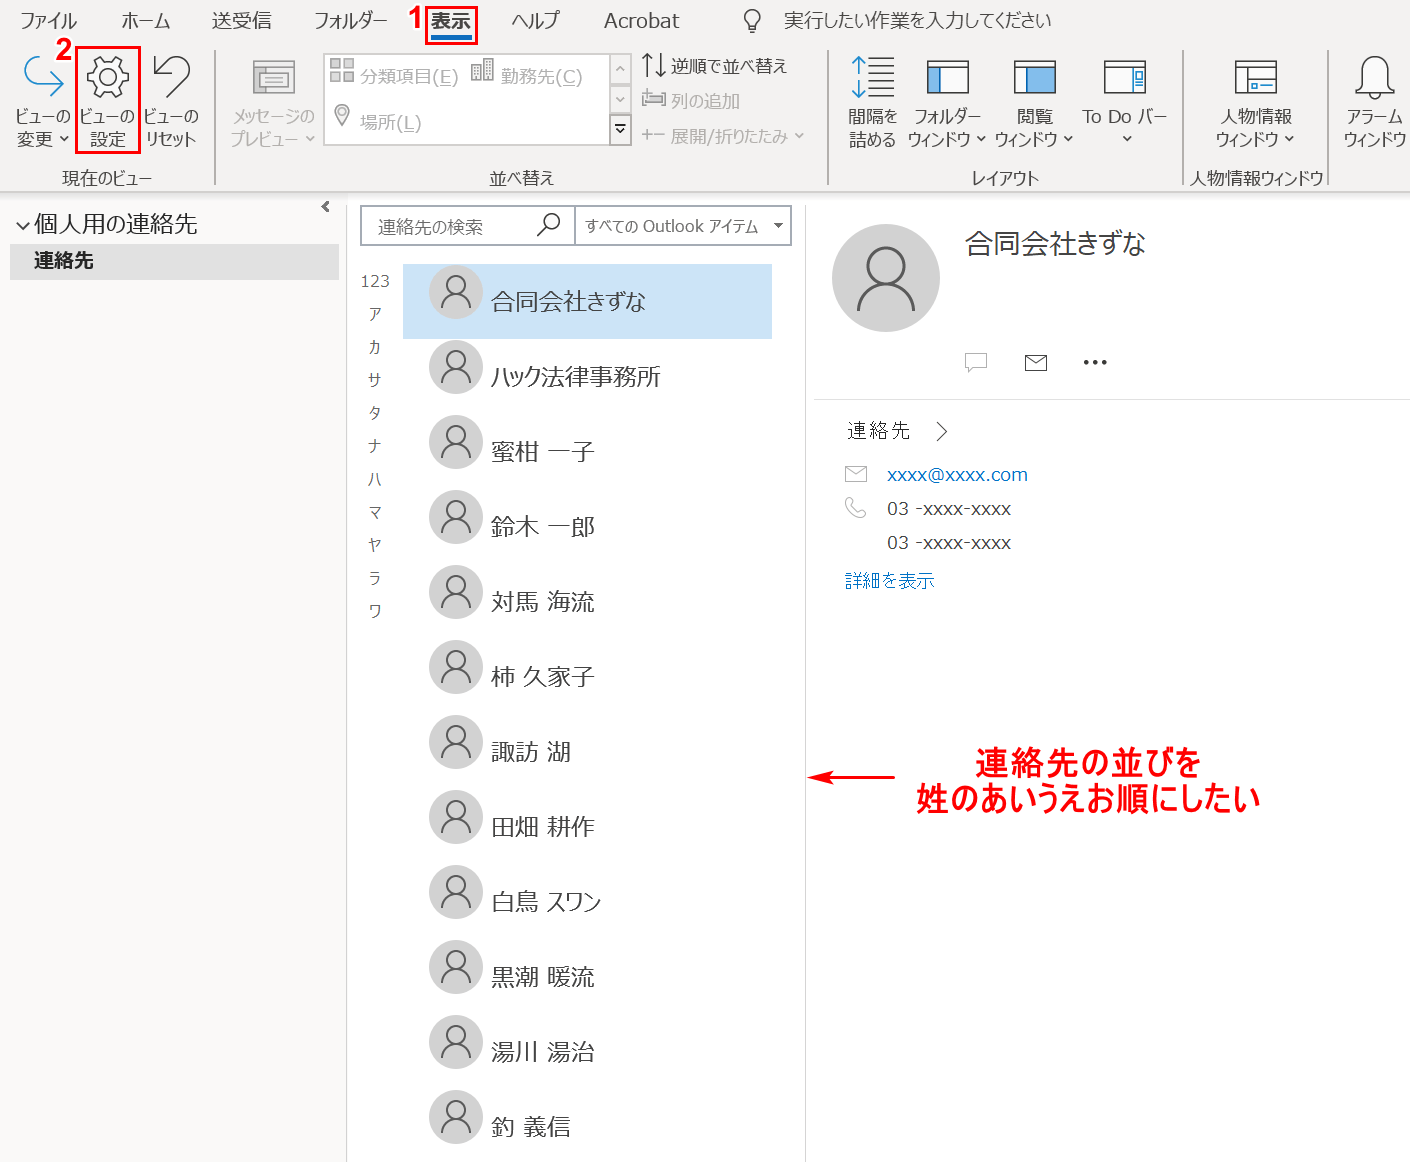The width and height of the screenshot is (1410, 1162).
Task: Open the Acrobat tab
Action: point(641,21)
